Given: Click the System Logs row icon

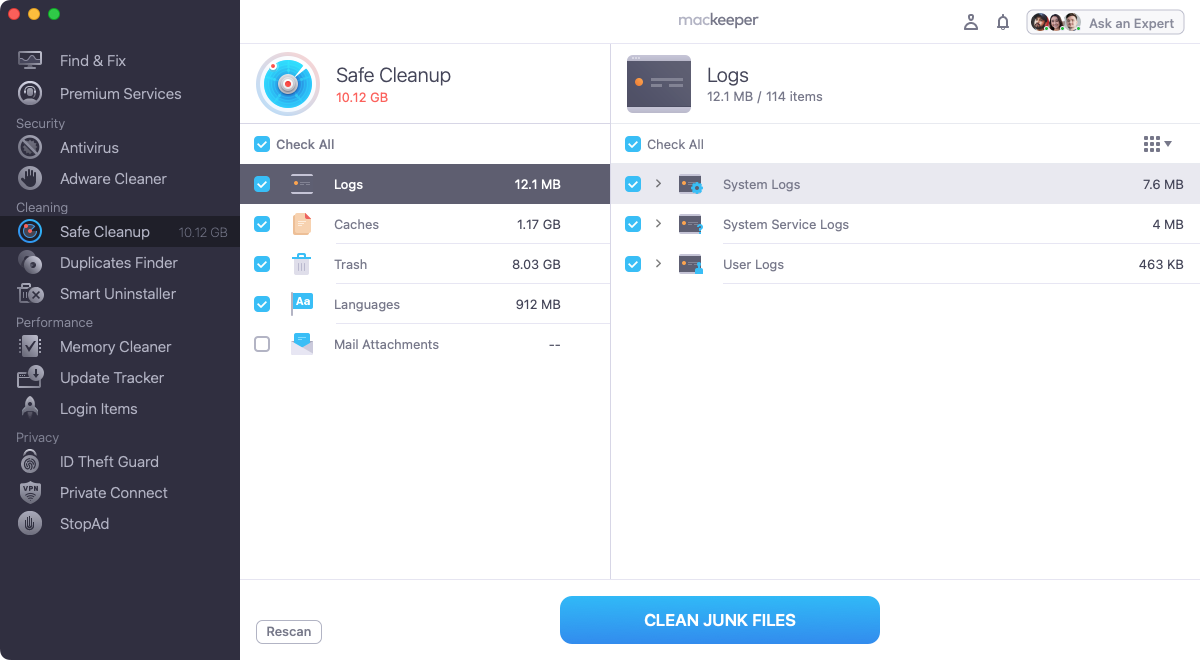Looking at the screenshot, I should click(x=691, y=184).
